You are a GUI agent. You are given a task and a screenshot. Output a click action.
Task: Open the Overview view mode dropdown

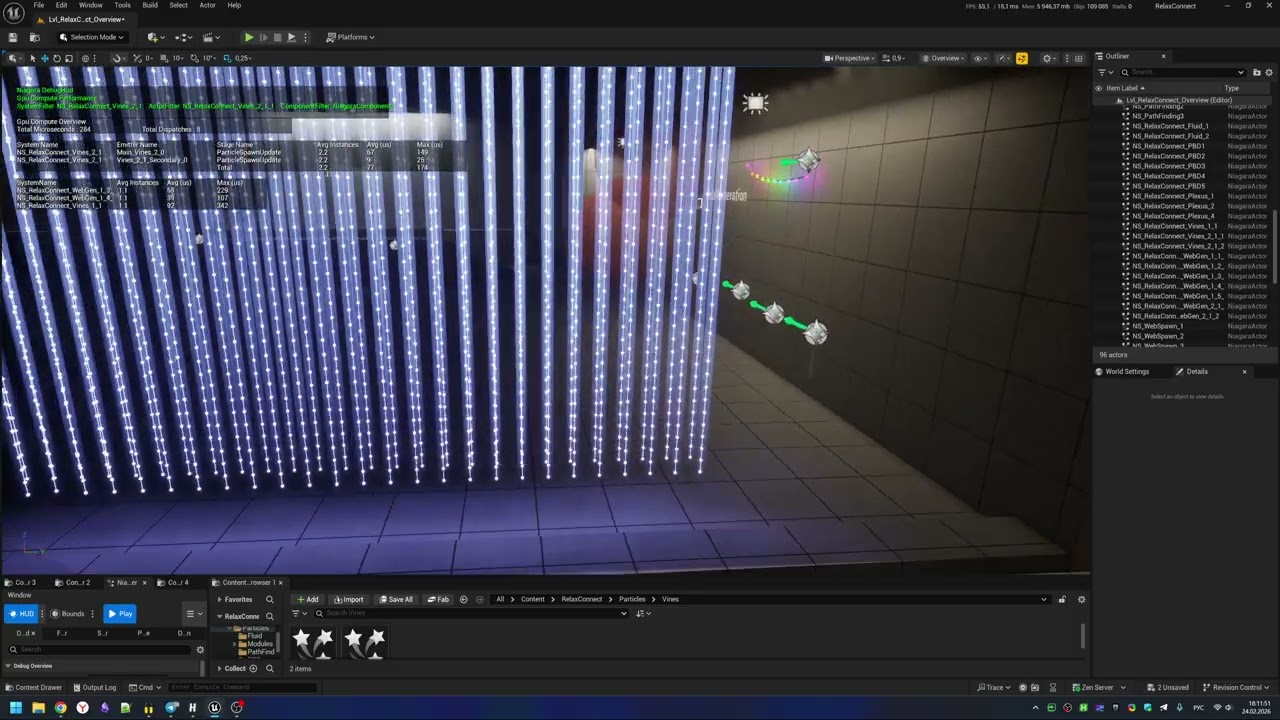pos(944,58)
